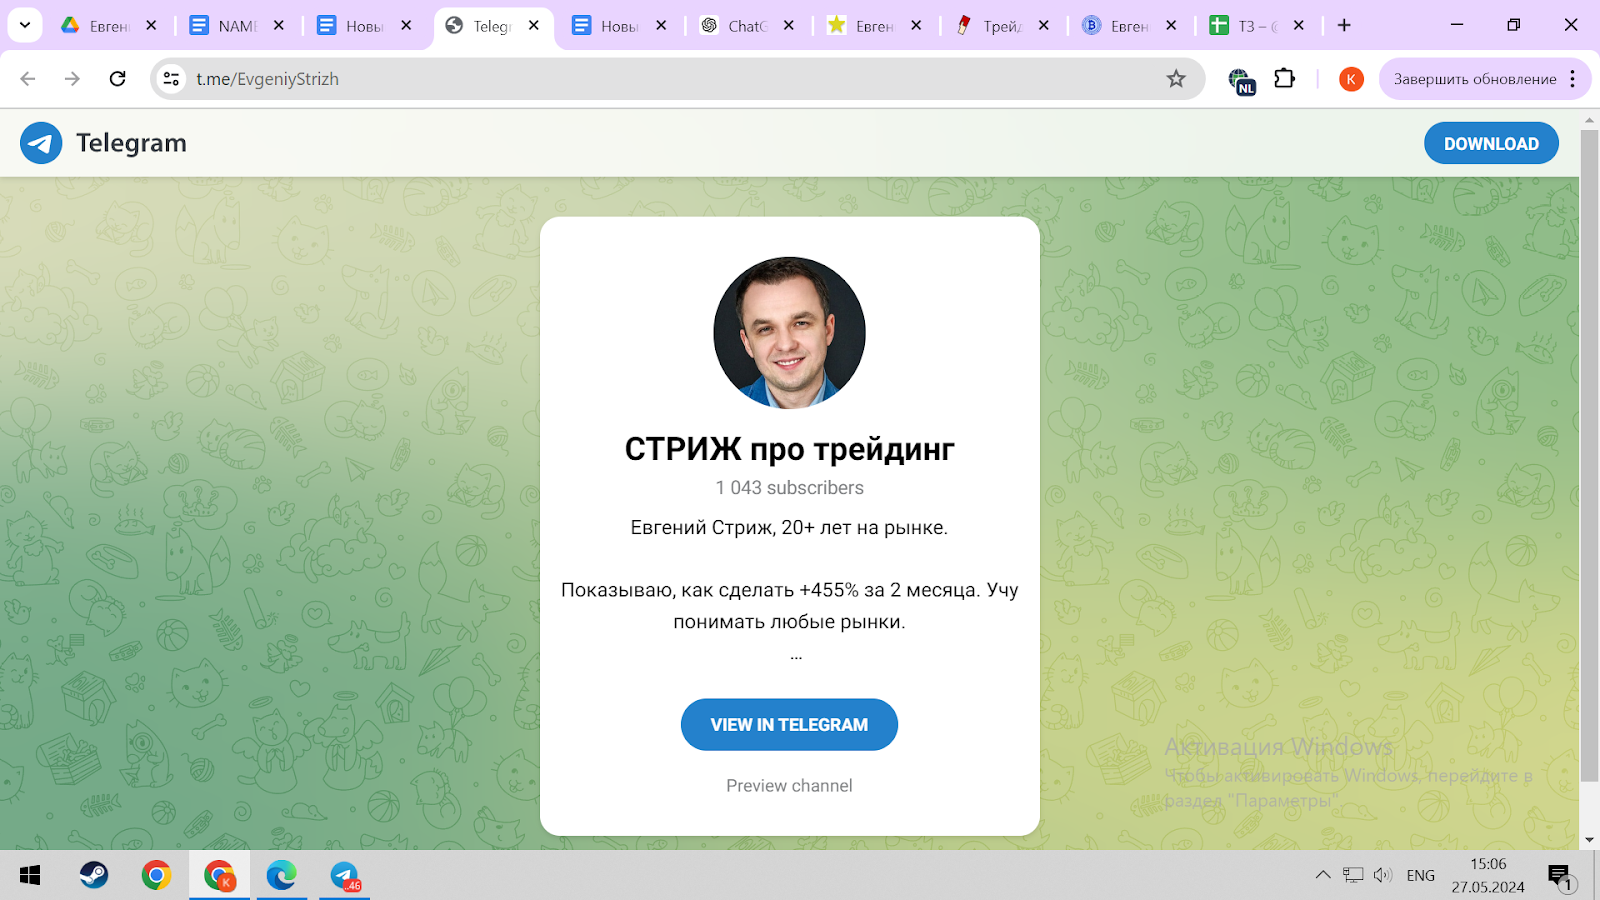
Task: Switch the ENG language indicator
Action: (1420, 876)
